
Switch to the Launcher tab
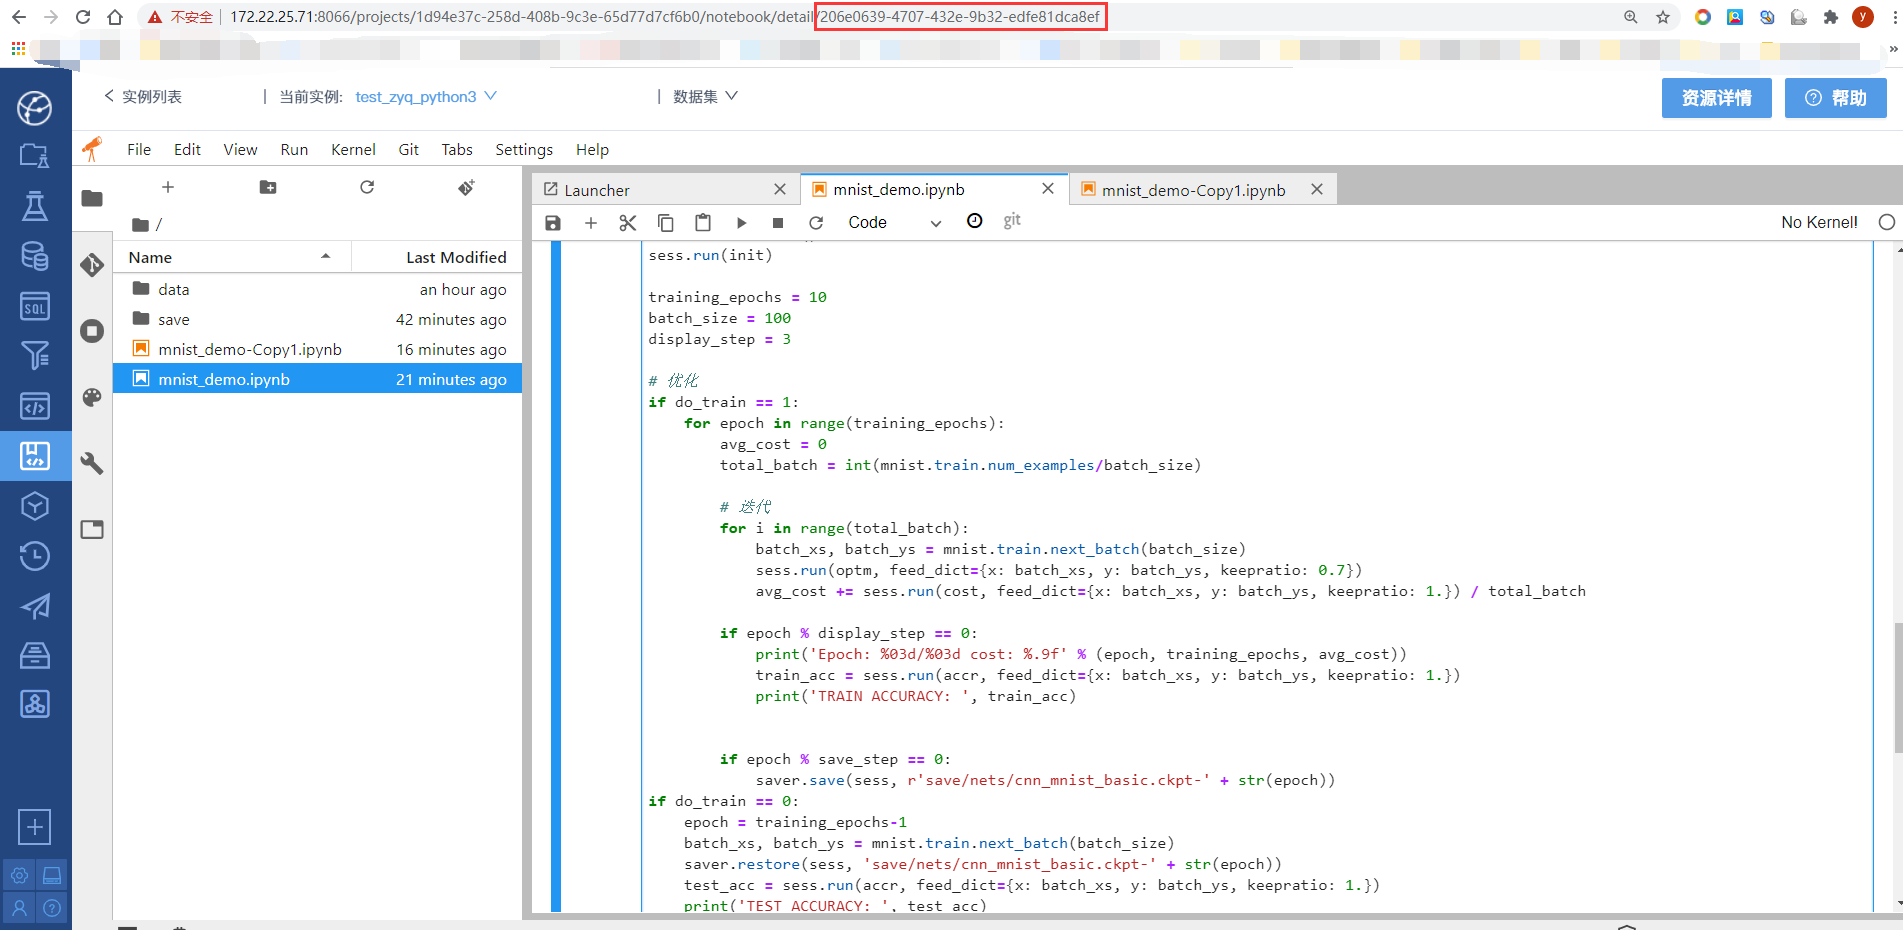click(664, 190)
